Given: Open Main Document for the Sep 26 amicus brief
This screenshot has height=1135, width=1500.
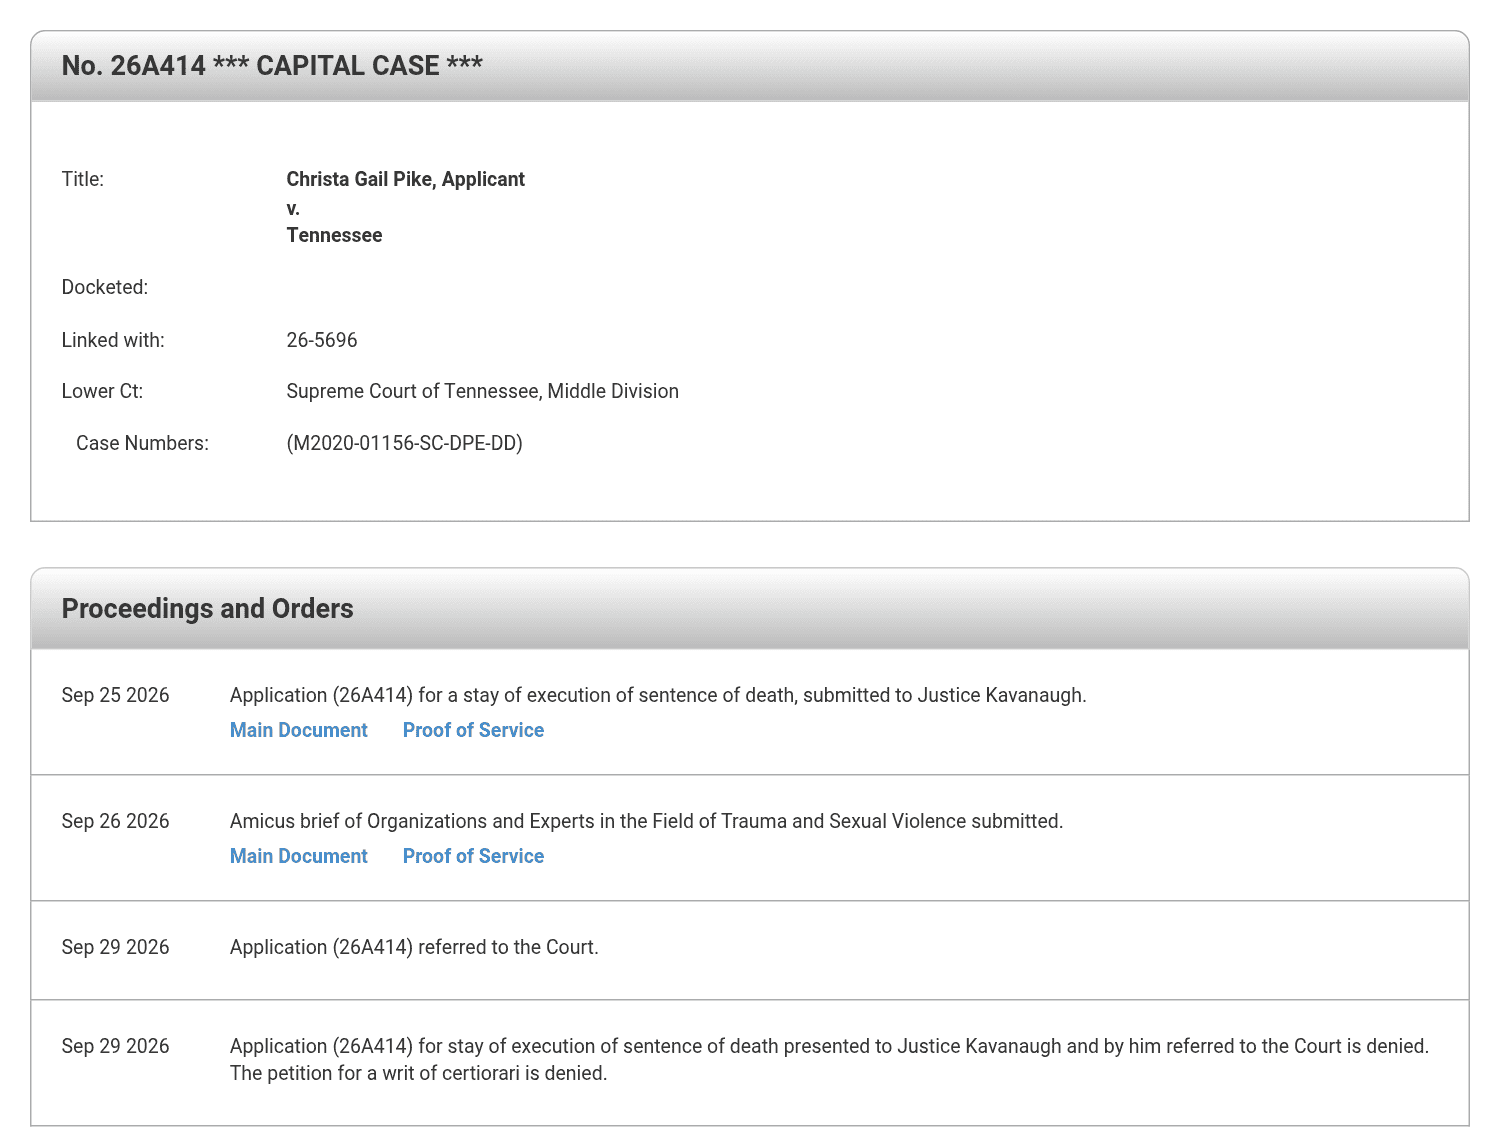Looking at the screenshot, I should pyautogui.click(x=299, y=856).
